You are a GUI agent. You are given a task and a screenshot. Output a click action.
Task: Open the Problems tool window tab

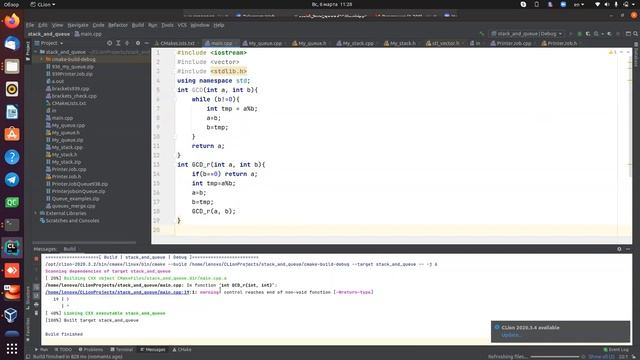coord(91,349)
